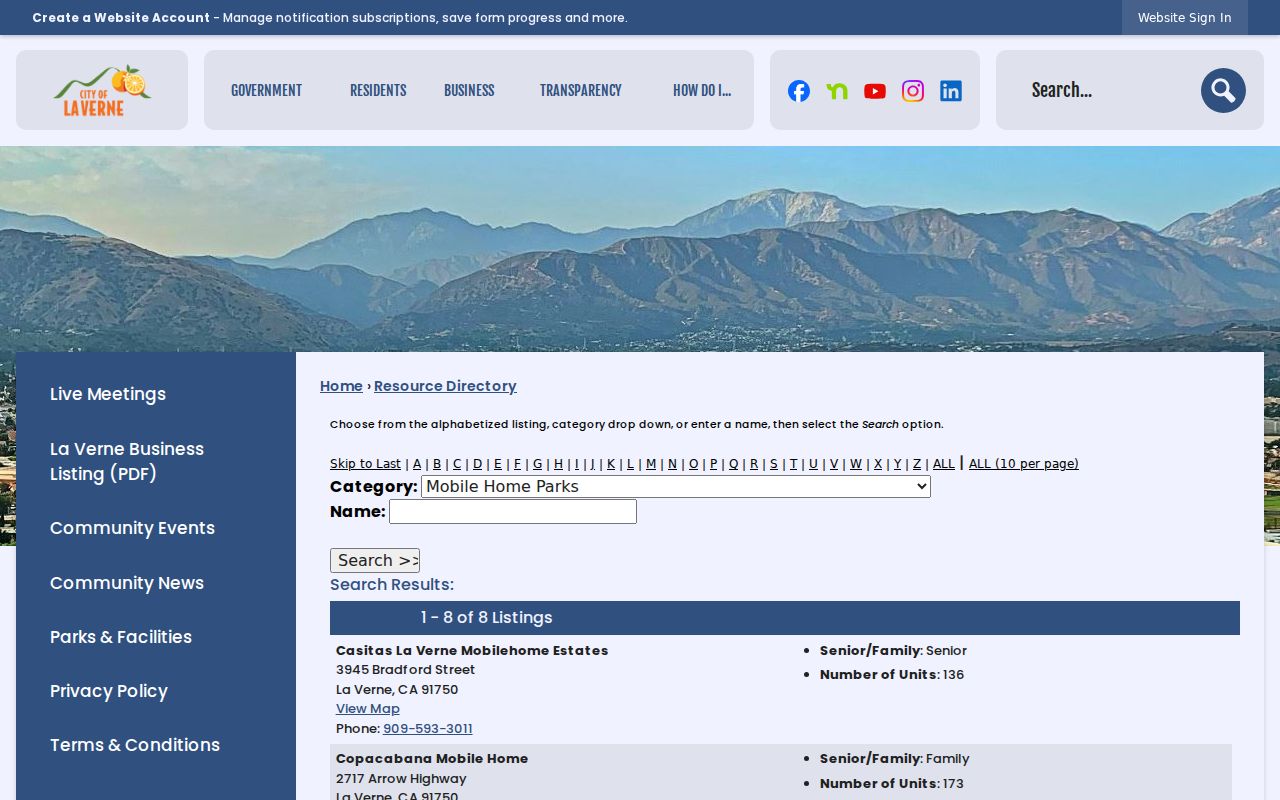Open the Nextdoor social icon
This screenshot has width=1280, height=800.
[837, 91]
